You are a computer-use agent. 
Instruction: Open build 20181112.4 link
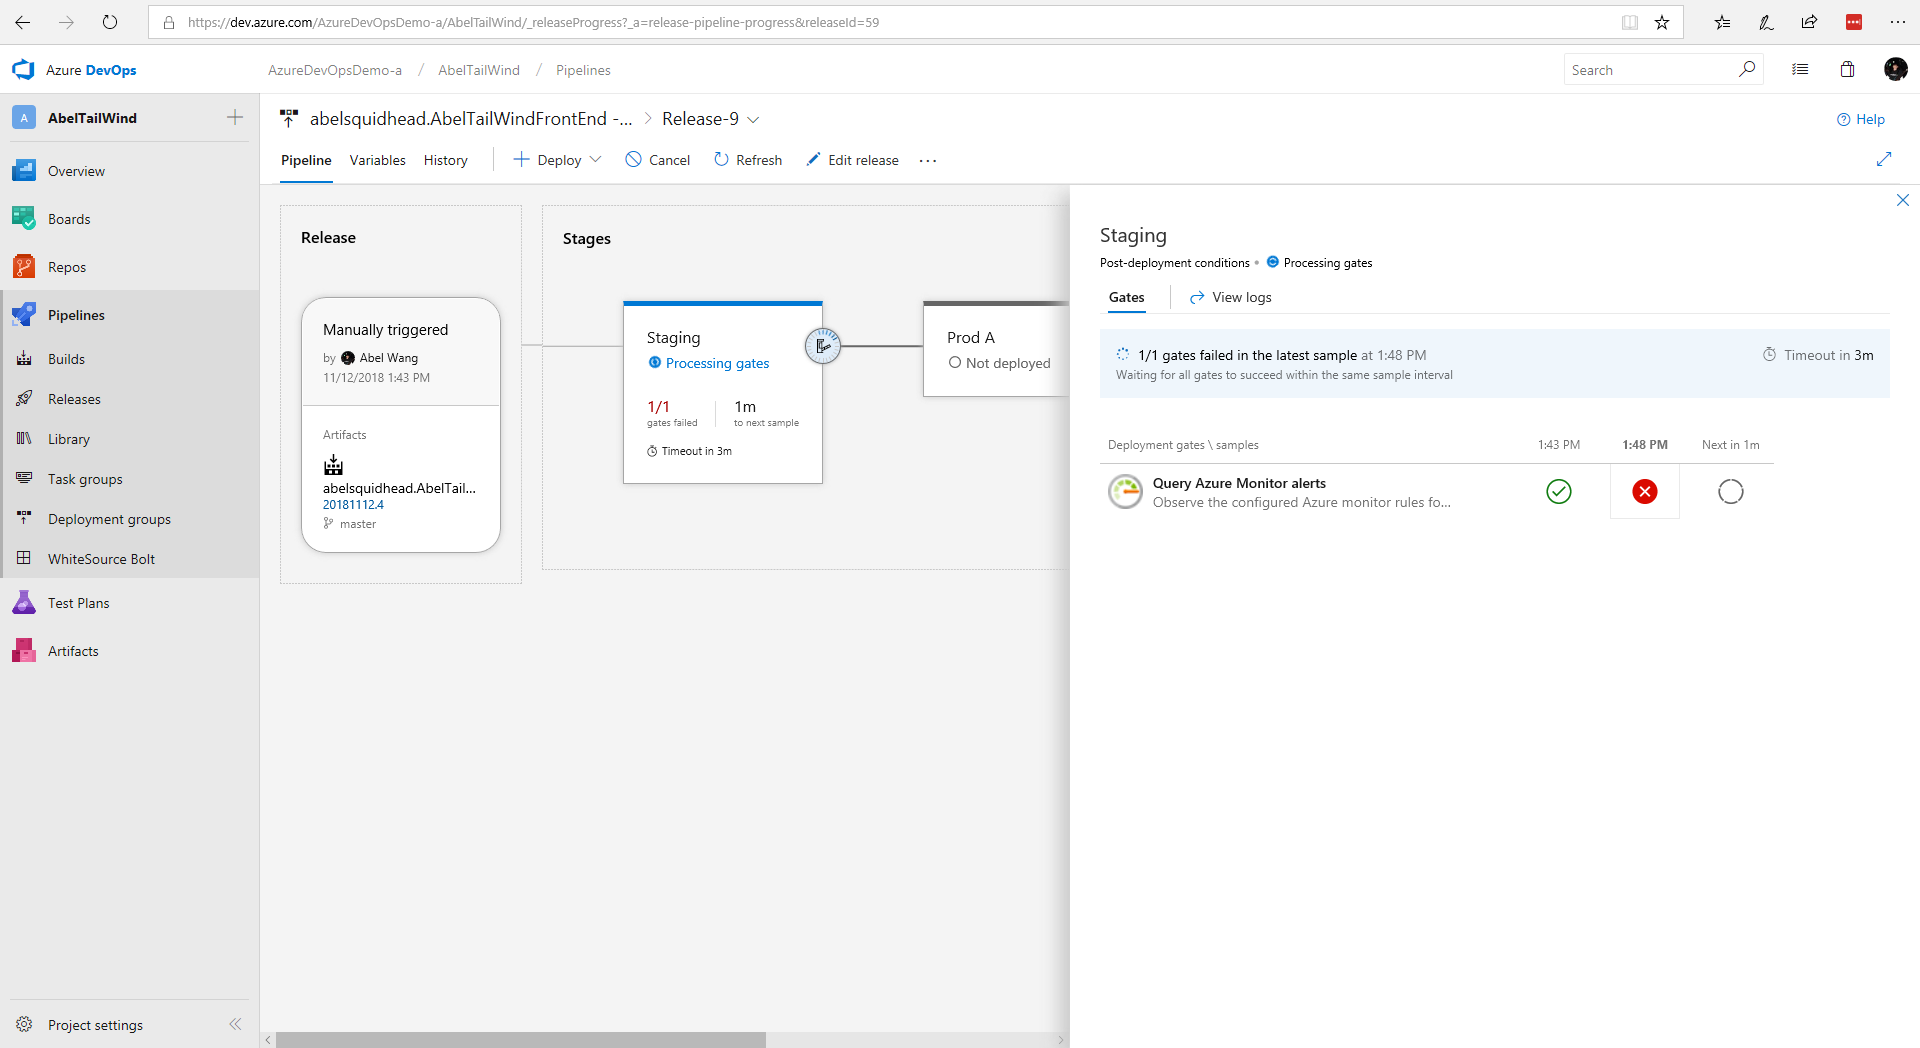[x=353, y=505]
